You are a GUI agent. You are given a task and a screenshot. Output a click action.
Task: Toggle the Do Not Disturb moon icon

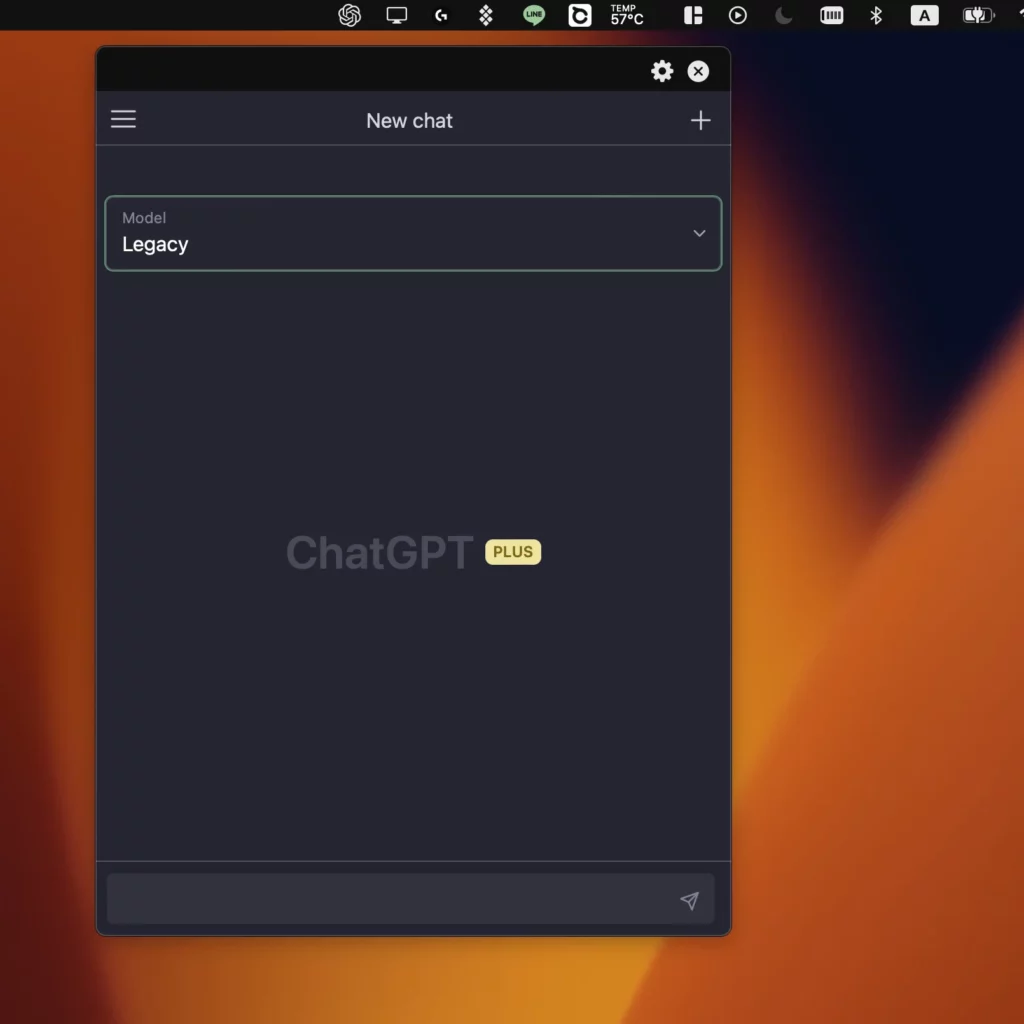tap(783, 15)
